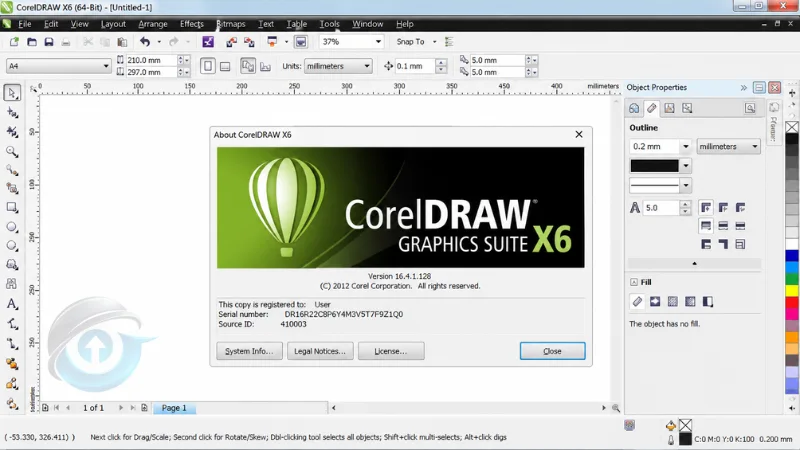Toggle Current page layout button
The image size is (800, 450).
click(265, 66)
